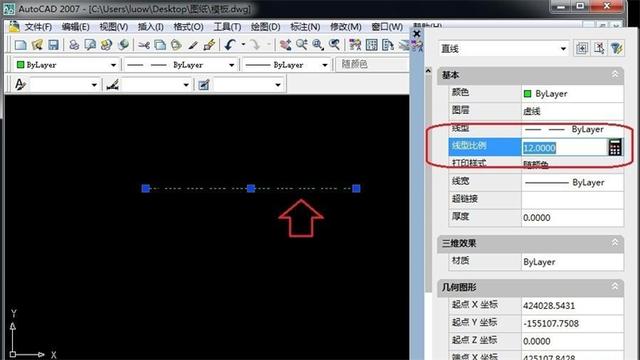Click the Plot print icon
Image resolution: width=640 pixels, height=360 pixels.
click(74, 44)
